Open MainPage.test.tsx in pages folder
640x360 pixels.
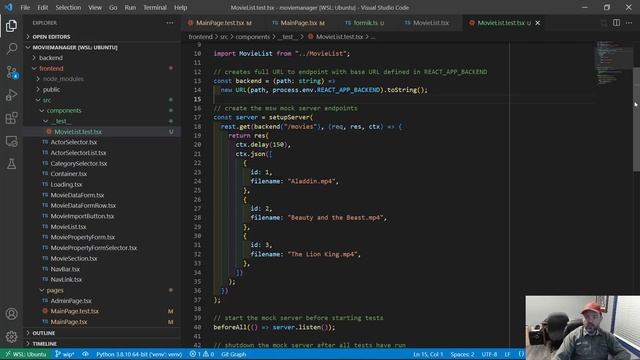102,311
